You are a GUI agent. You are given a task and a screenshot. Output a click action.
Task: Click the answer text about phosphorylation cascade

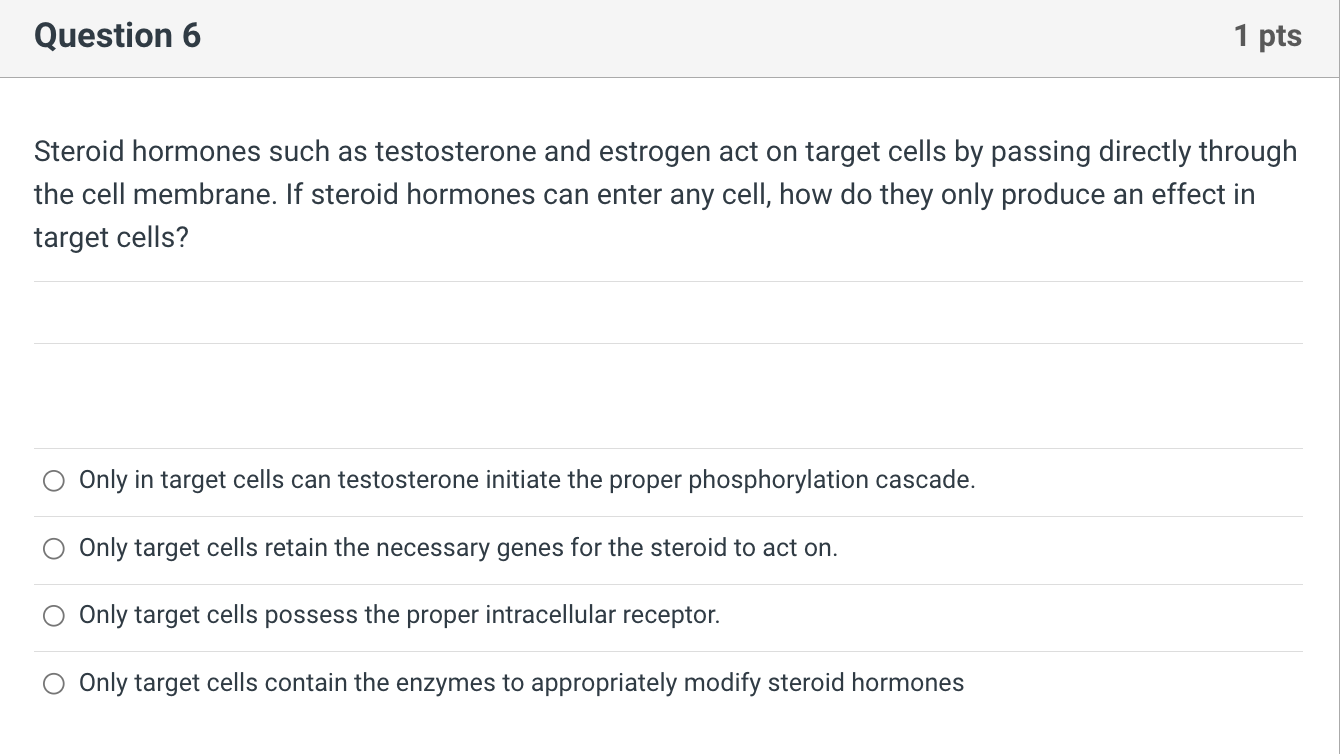tap(527, 480)
